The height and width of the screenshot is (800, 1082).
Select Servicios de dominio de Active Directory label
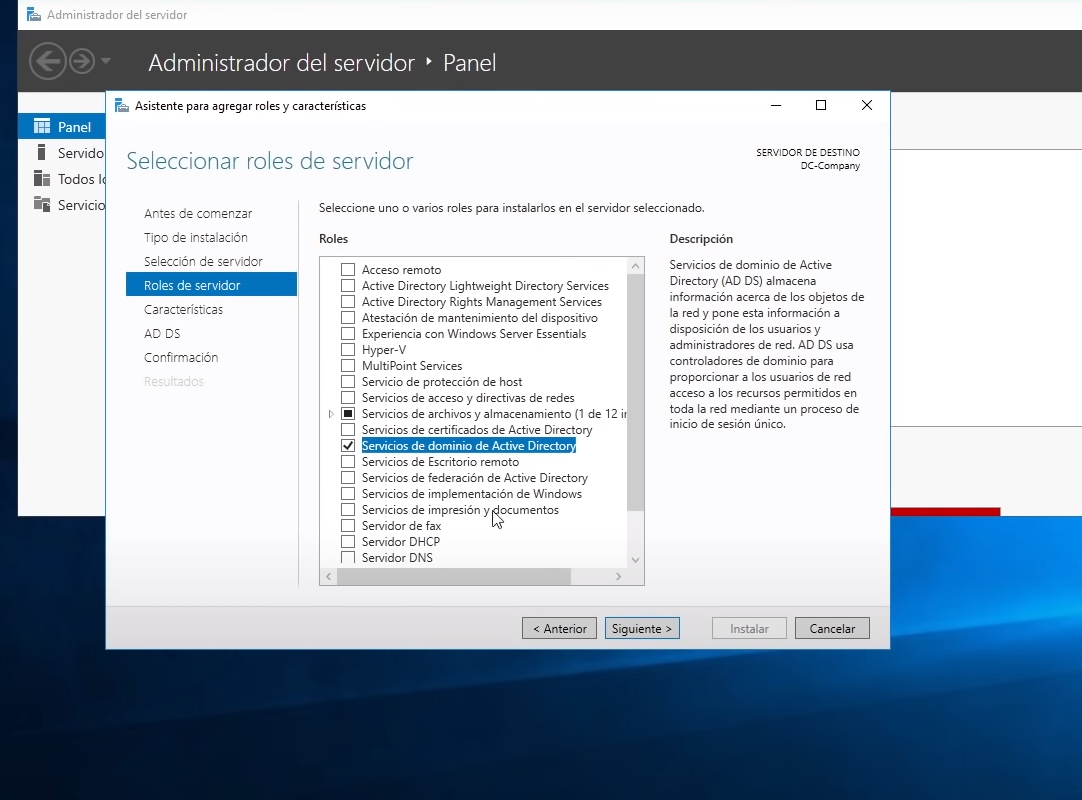pos(469,446)
